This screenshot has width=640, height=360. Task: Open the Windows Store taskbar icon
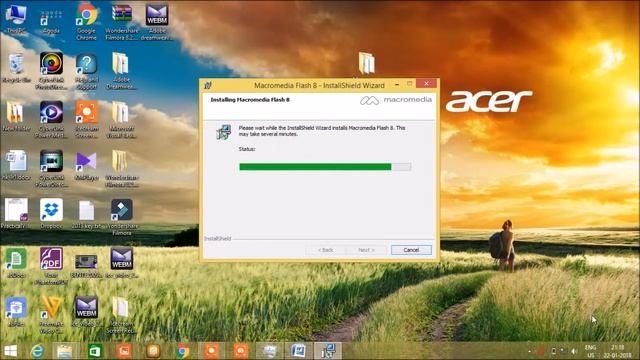(95, 351)
